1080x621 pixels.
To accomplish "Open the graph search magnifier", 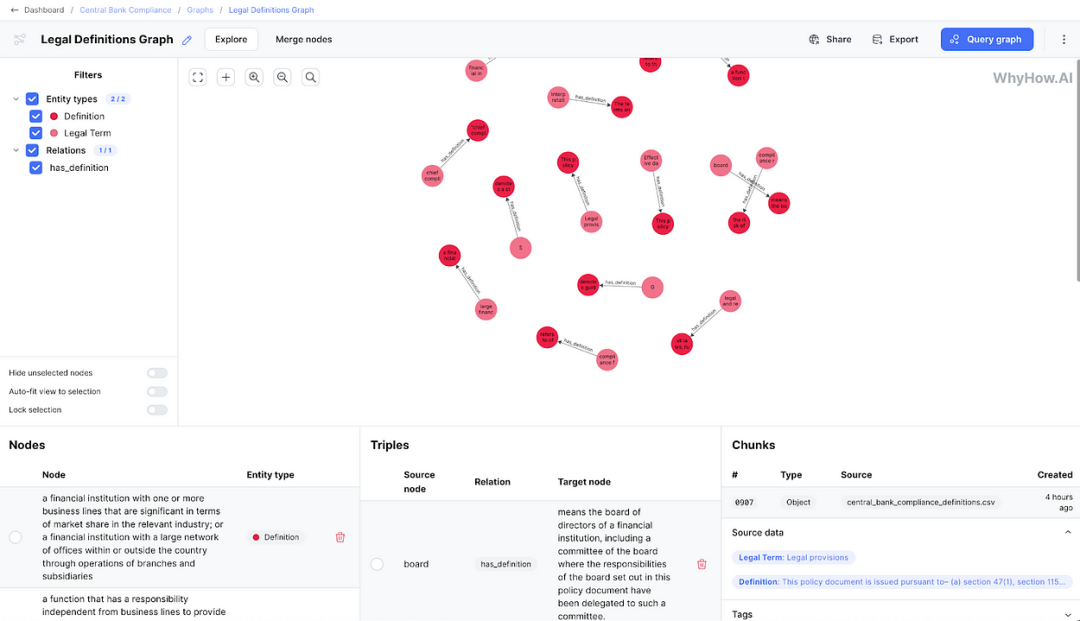I will 311,77.
